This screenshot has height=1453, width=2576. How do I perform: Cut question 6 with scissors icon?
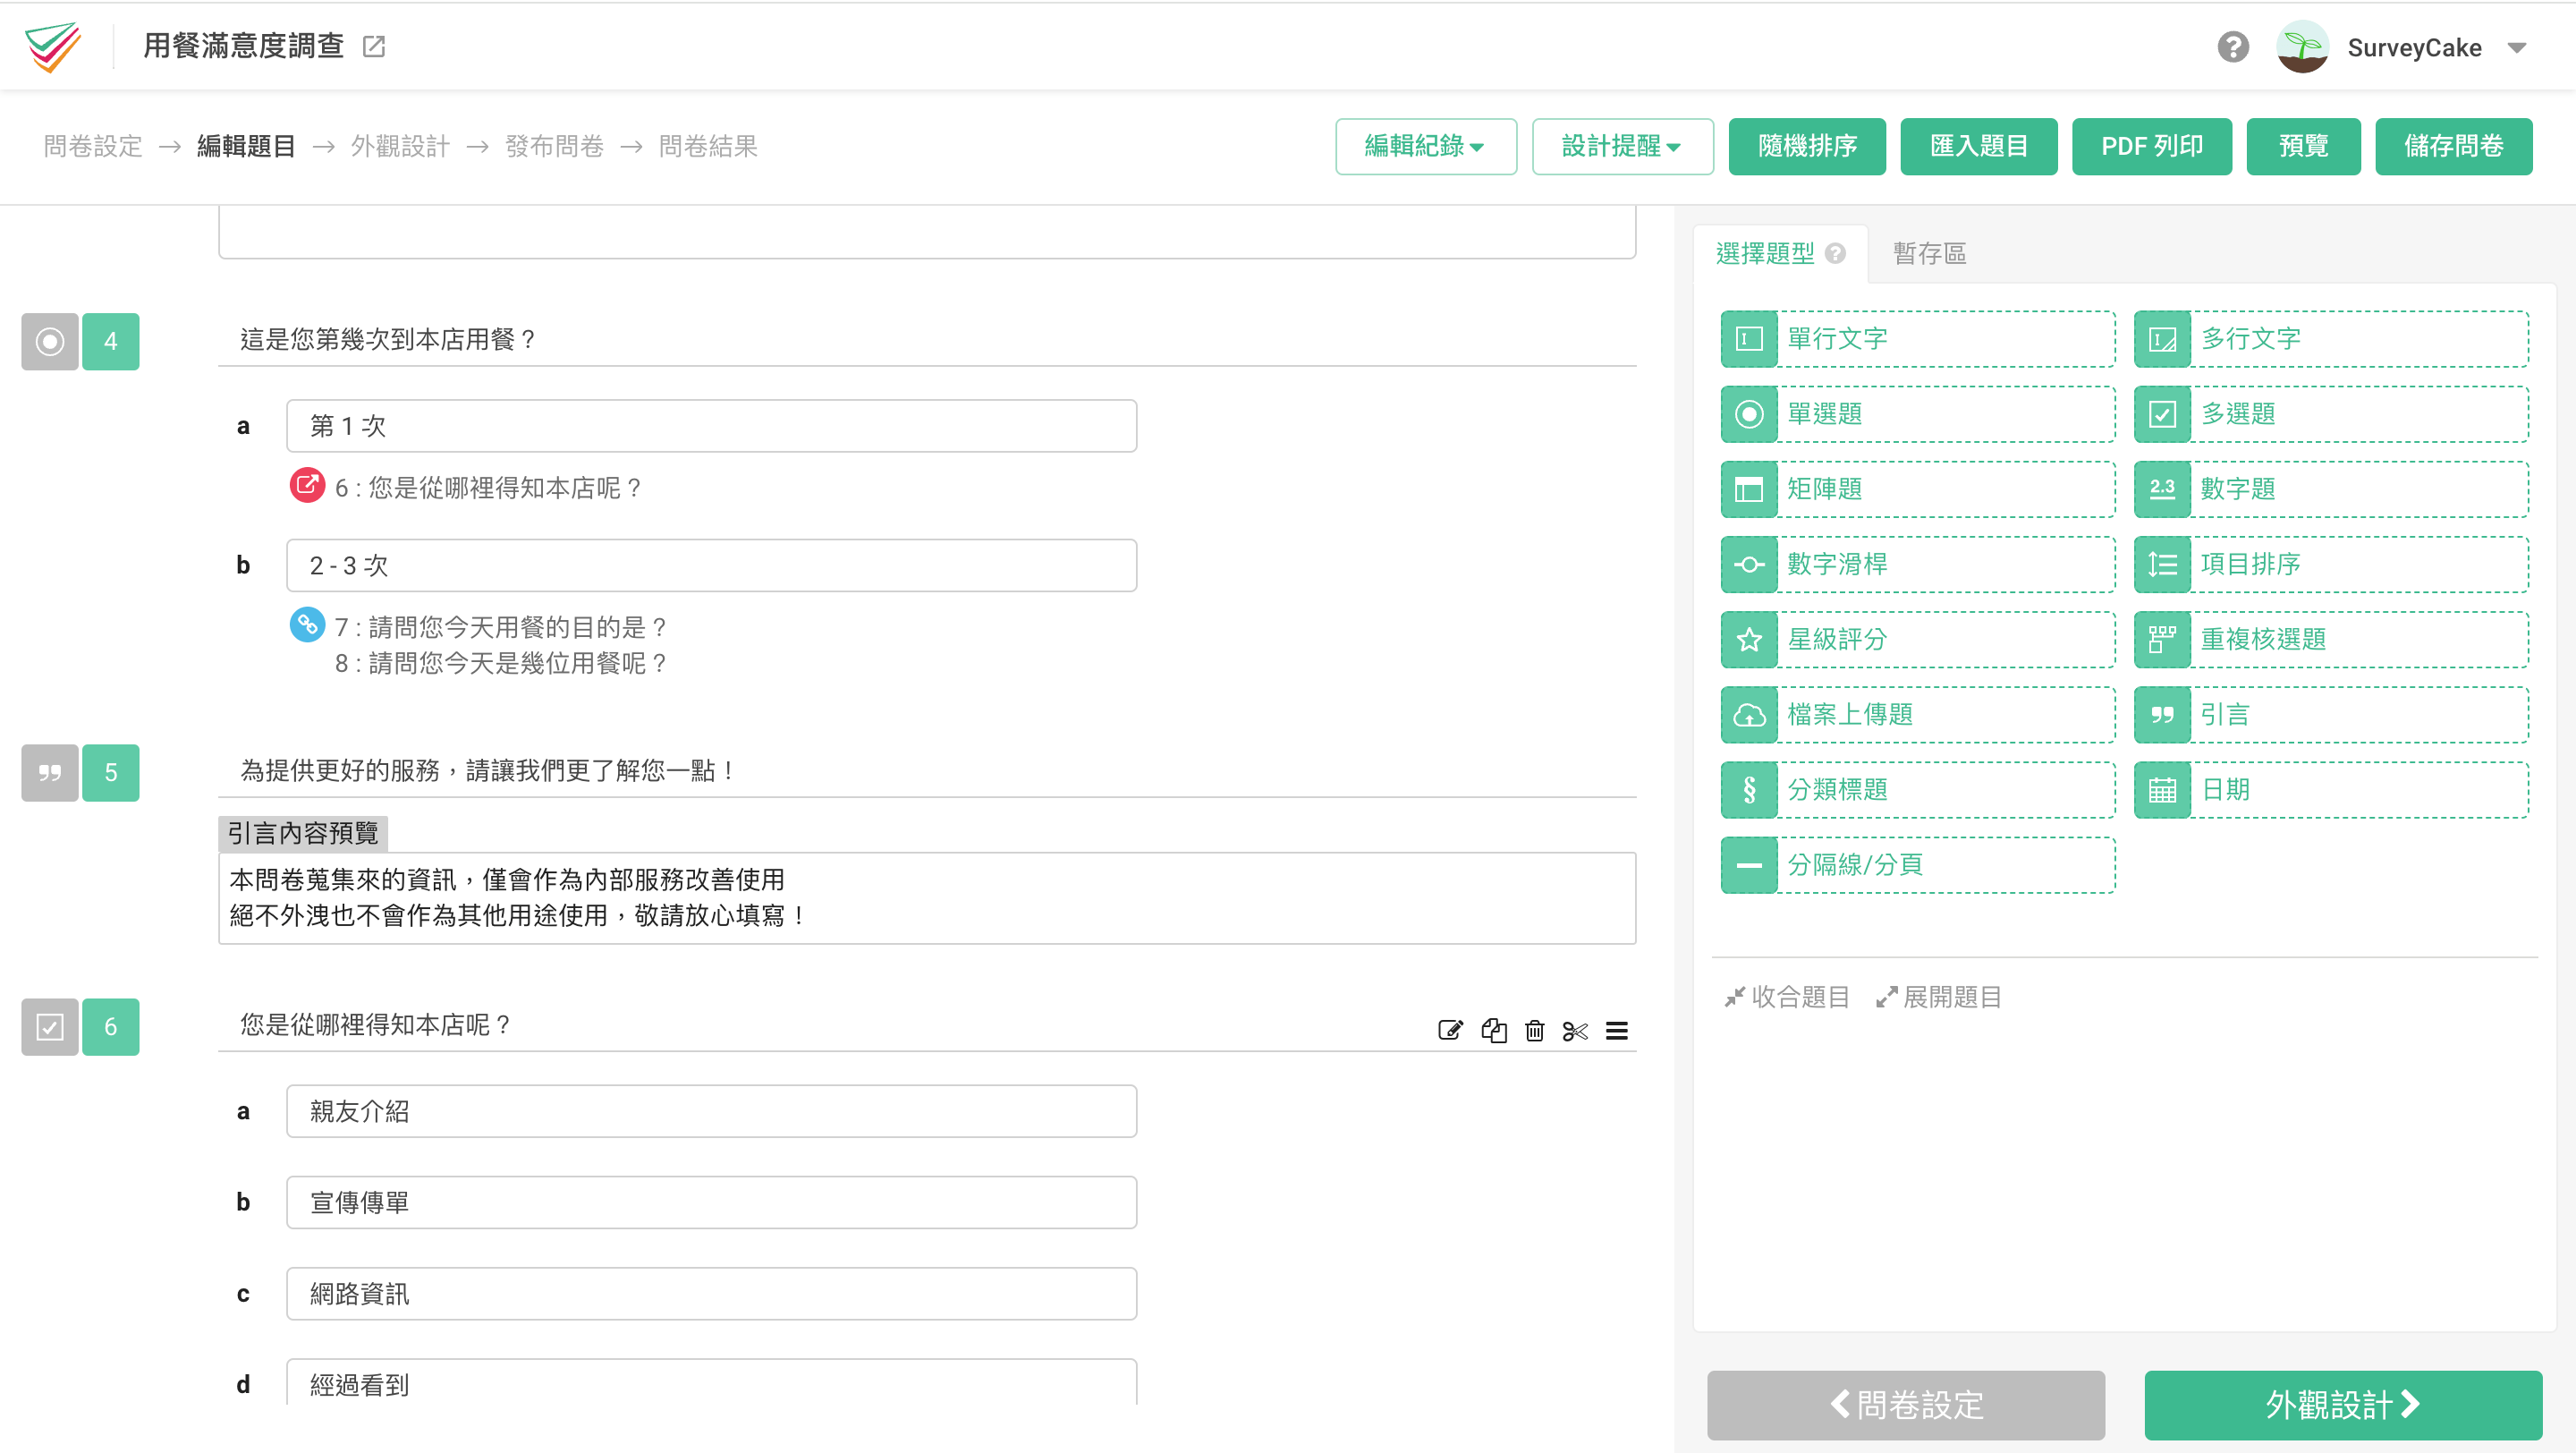(1575, 1030)
